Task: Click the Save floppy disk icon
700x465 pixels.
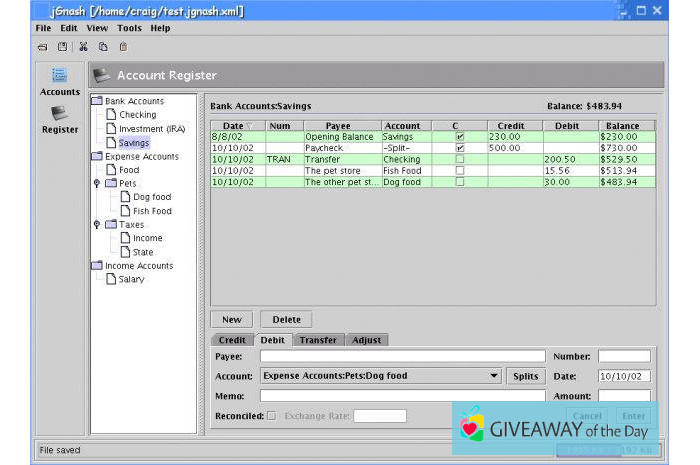Action: click(x=62, y=46)
